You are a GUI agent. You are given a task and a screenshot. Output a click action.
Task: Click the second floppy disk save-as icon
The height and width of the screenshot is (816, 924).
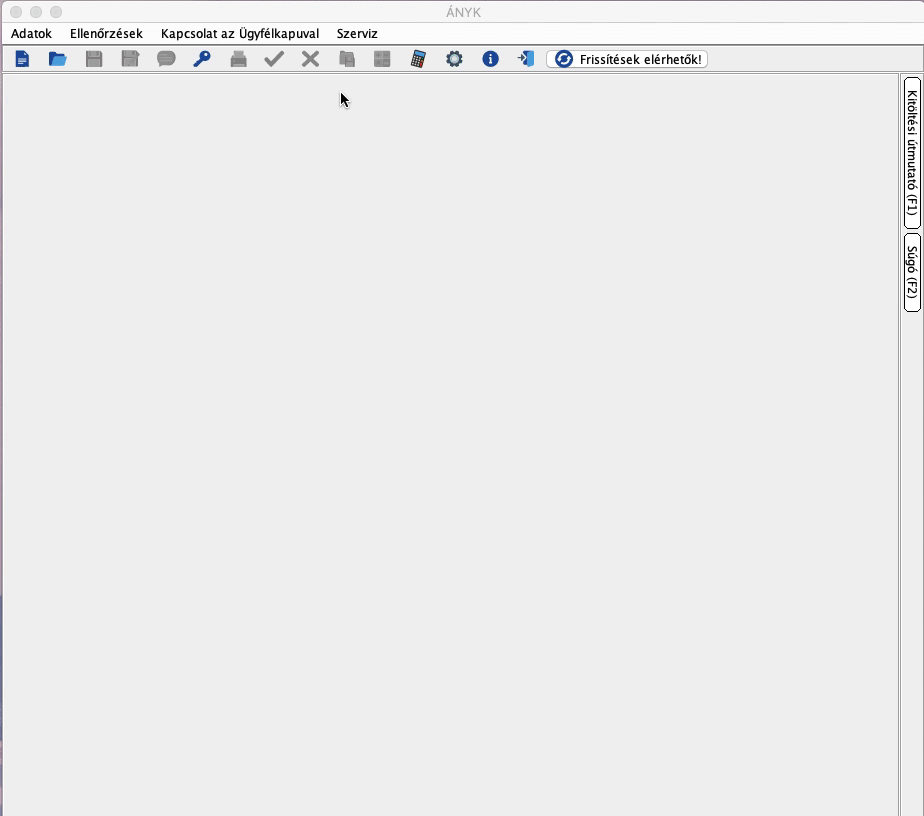pos(130,59)
